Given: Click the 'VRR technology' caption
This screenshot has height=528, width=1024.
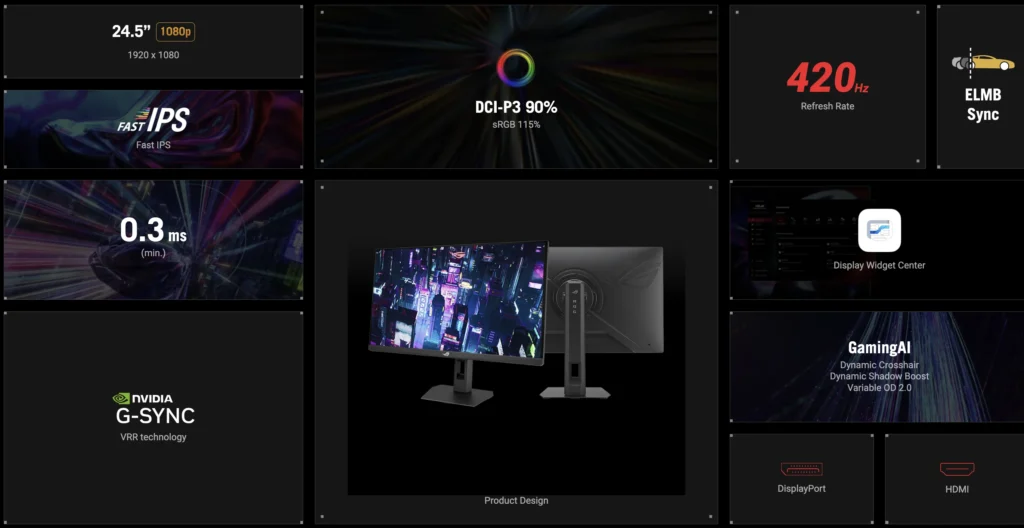Looking at the screenshot, I should tap(153, 437).
